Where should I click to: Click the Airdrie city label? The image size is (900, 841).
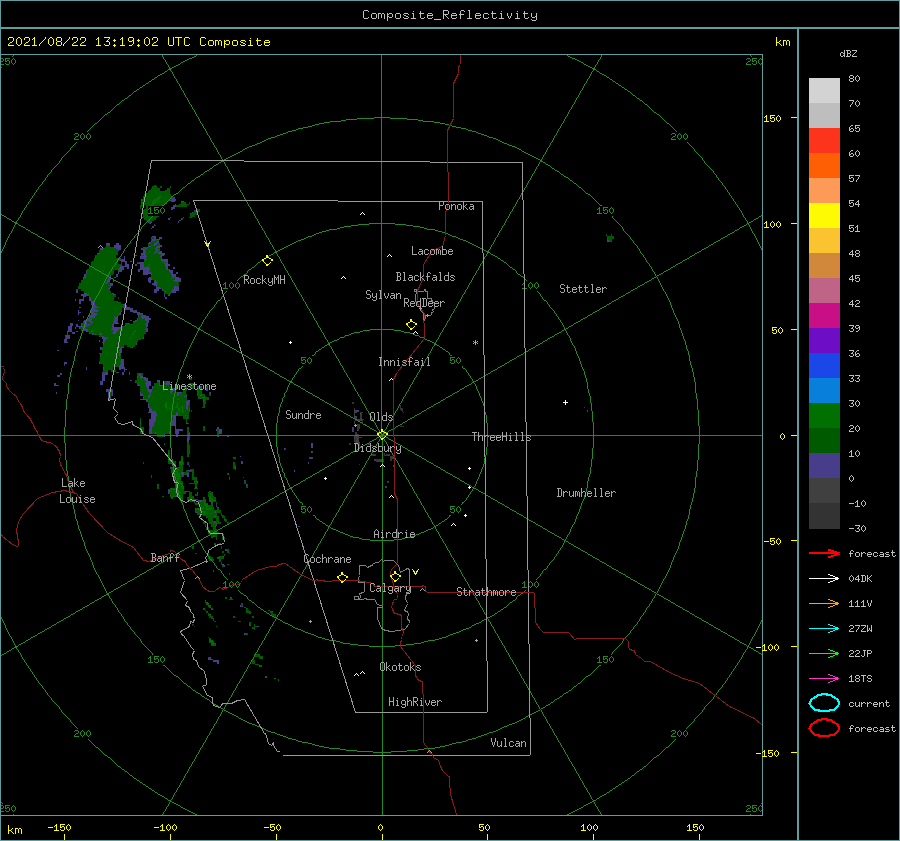394,534
